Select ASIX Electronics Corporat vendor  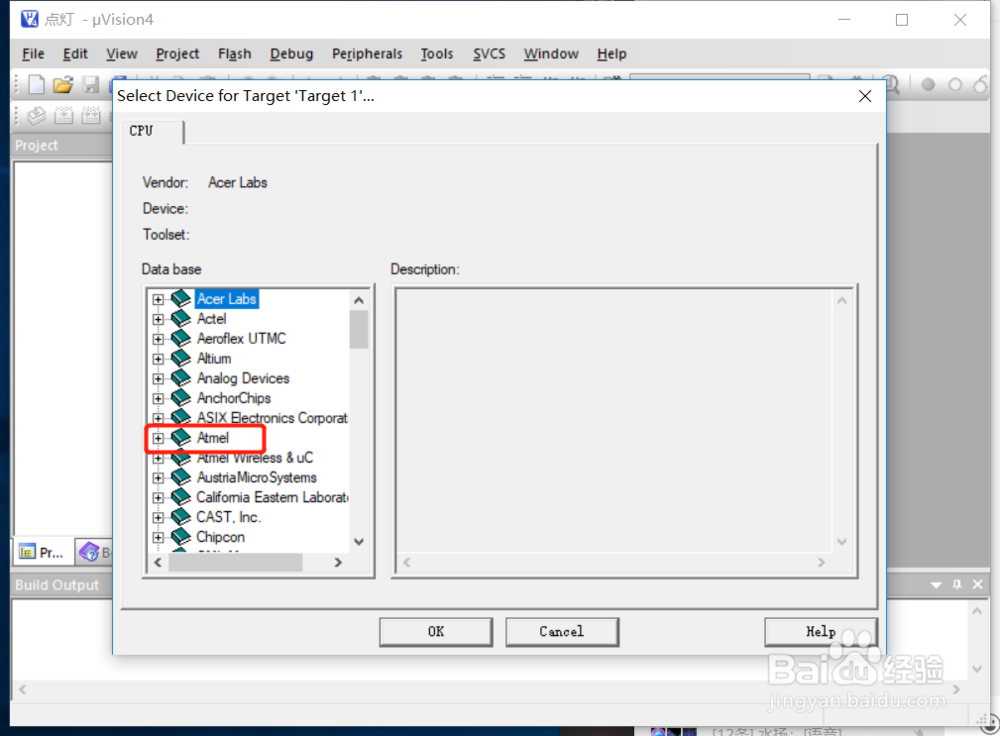coord(272,418)
